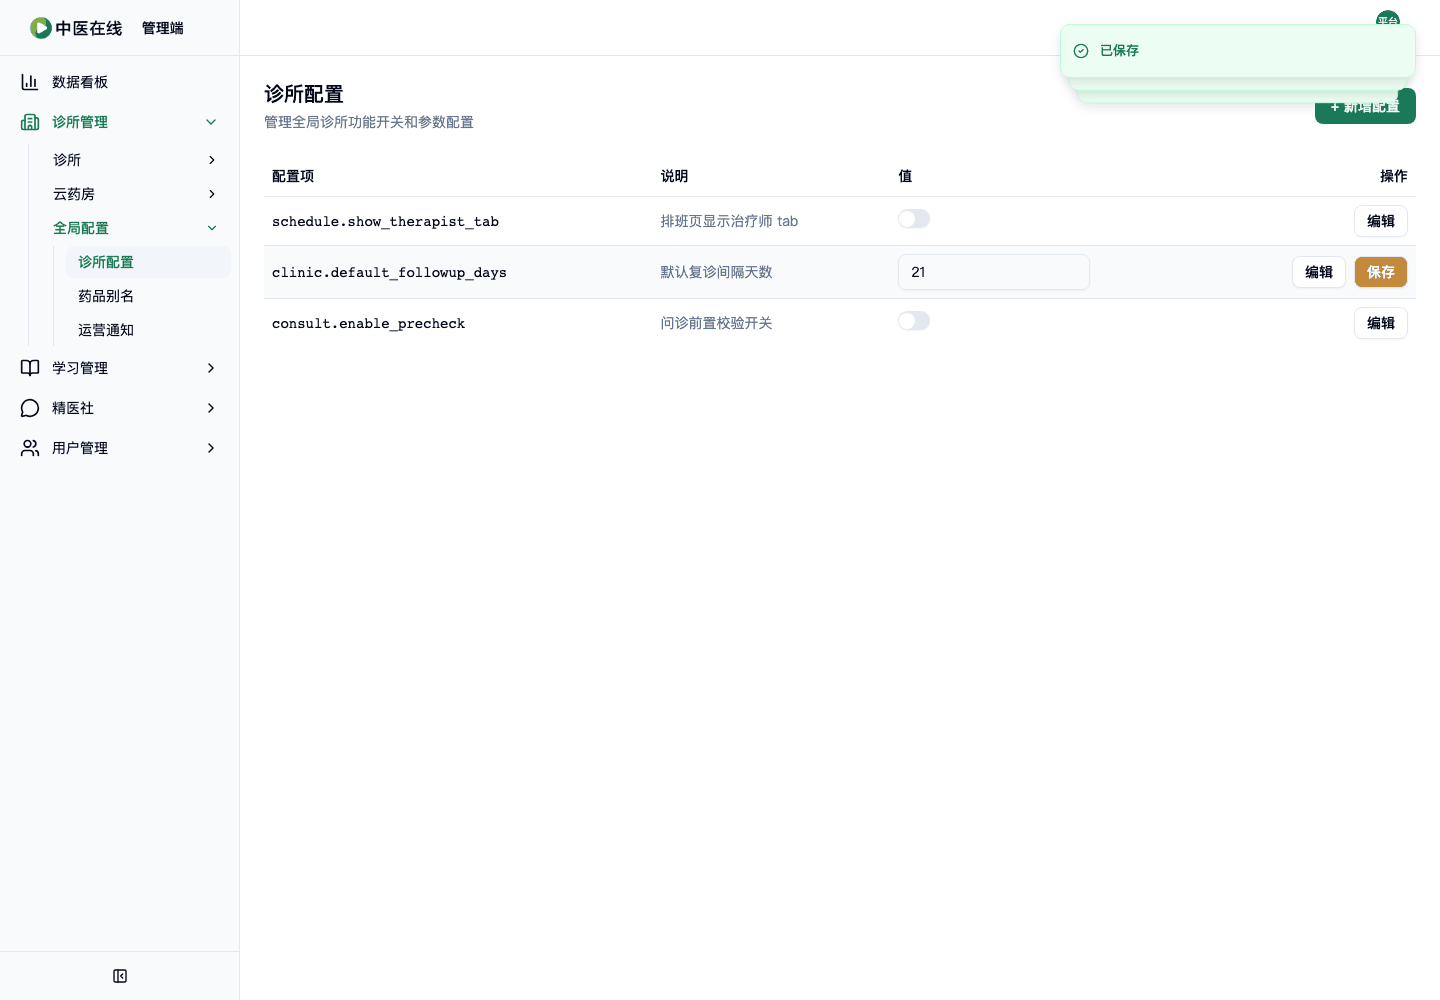Screen dimensions: 1440x1000
Task: Expand the 精医社 chevron
Action: (211, 408)
